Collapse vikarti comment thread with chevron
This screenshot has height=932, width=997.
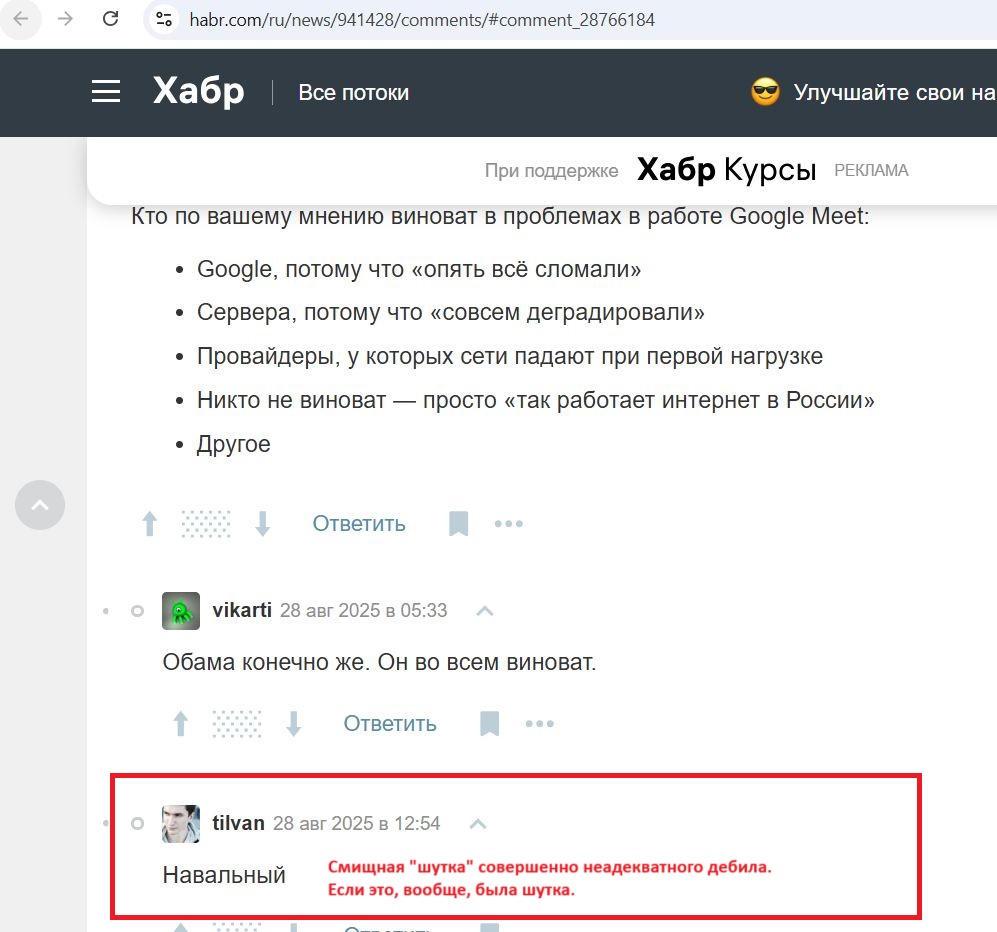pyautogui.click(x=485, y=611)
